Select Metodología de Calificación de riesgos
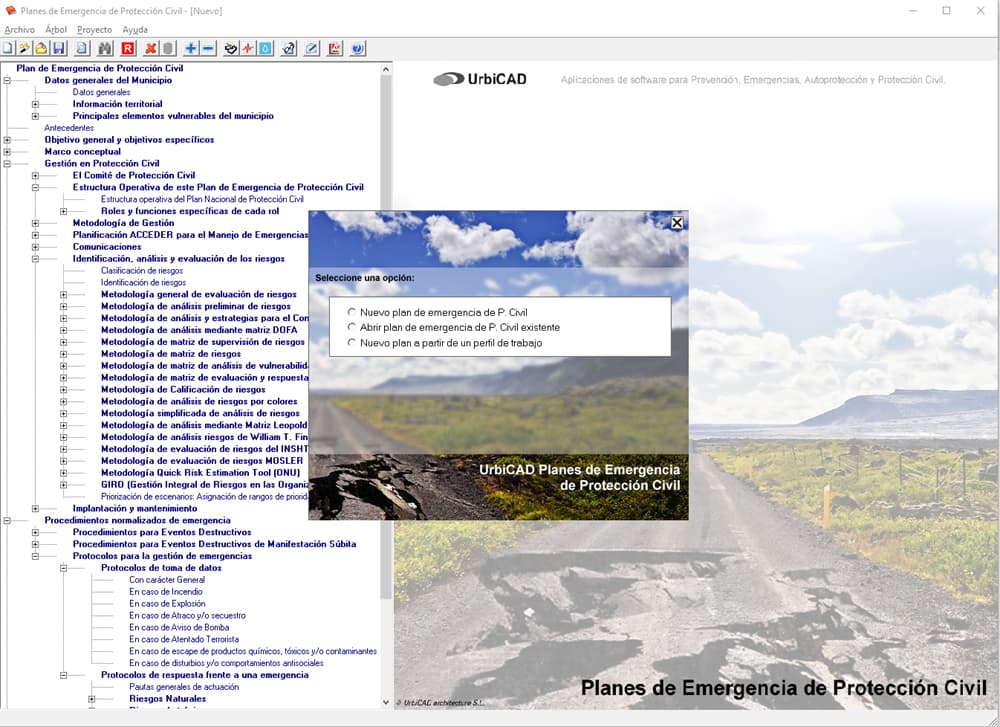The width and height of the screenshot is (1000, 727). 183,390
